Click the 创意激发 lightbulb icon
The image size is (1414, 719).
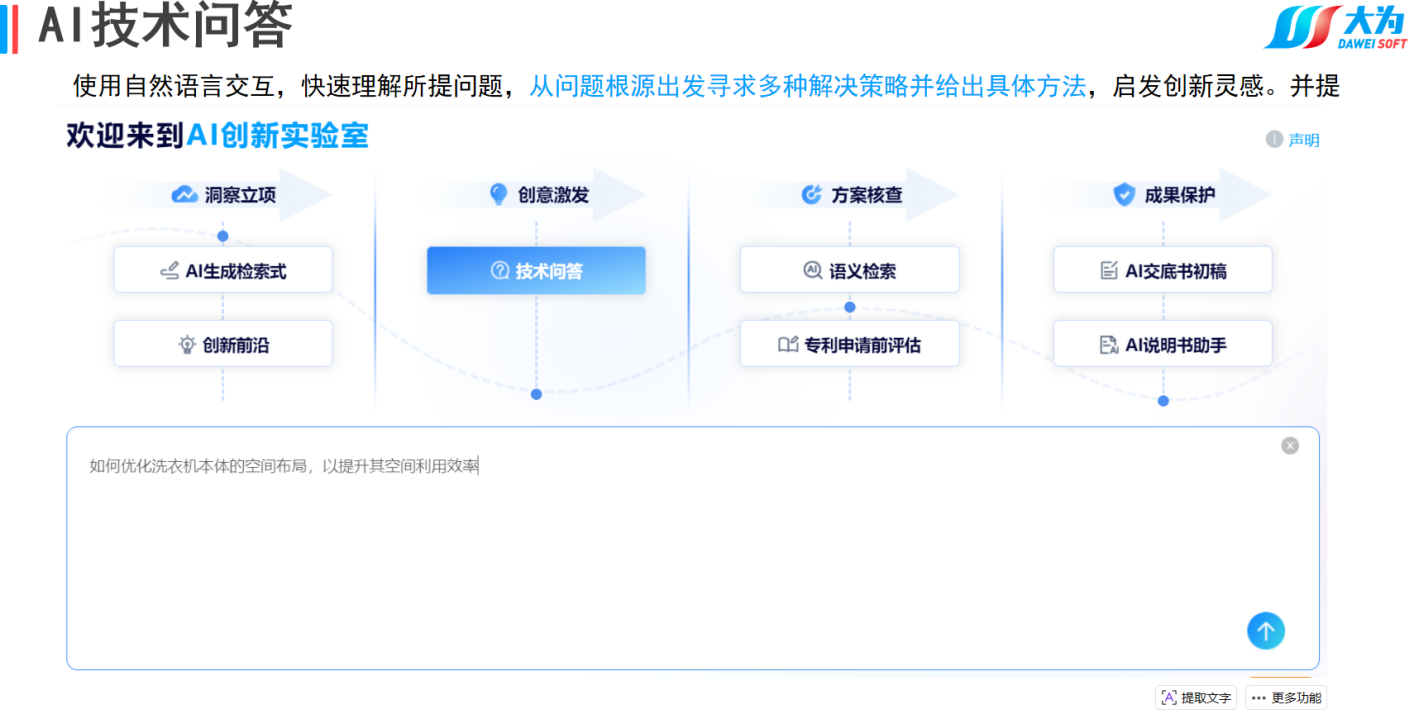pyautogui.click(x=498, y=195)
